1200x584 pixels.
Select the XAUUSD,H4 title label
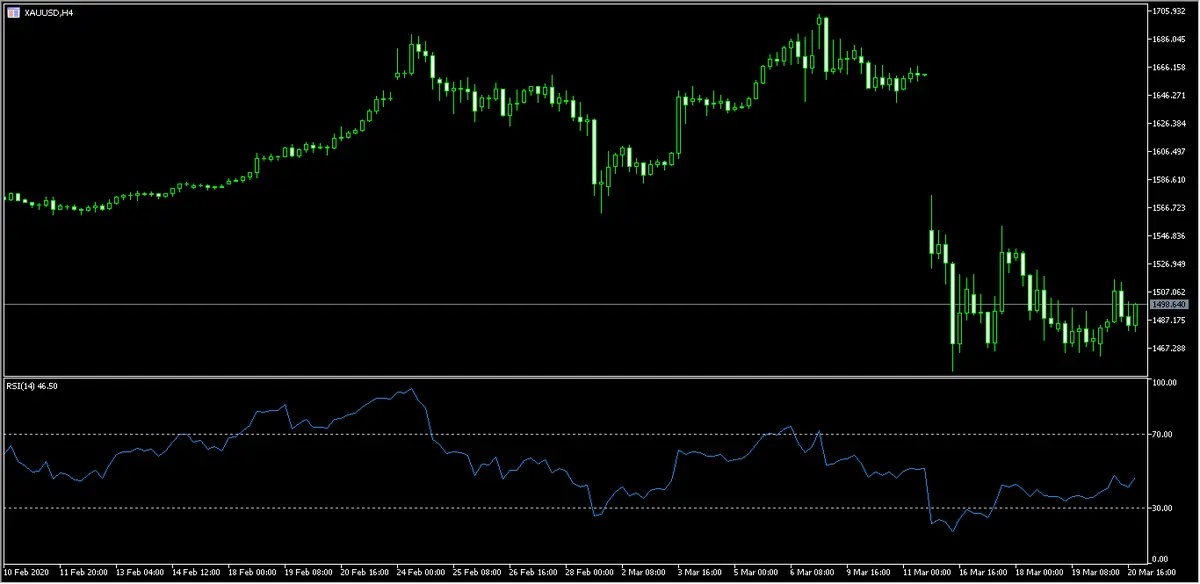(48, 14)
